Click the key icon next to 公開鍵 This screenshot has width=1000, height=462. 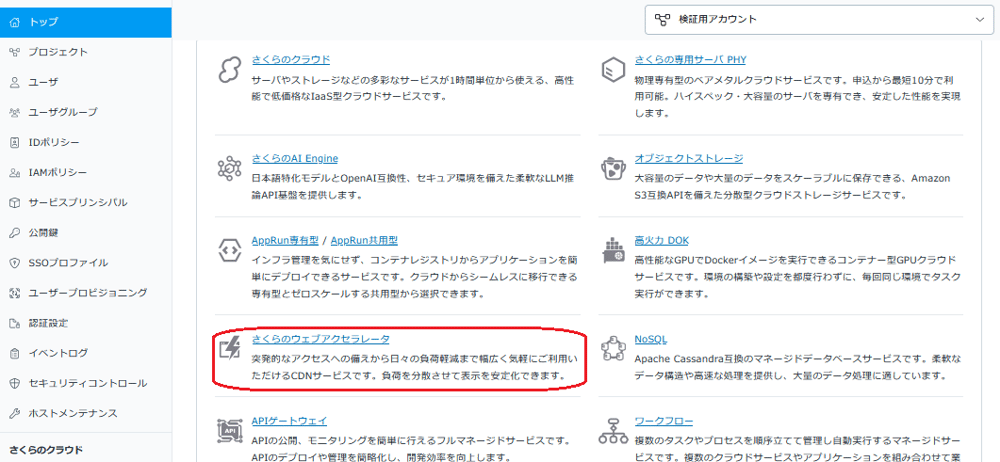pos(15,233)
